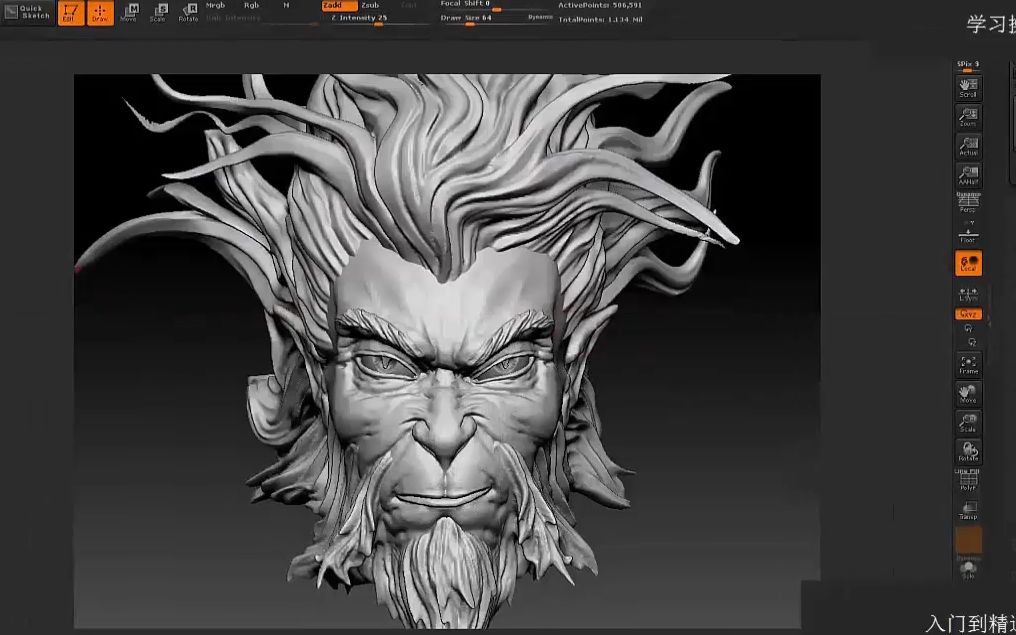
Task: Enable Perspective view with Persp toggle
Action: [x=968, y=205]
